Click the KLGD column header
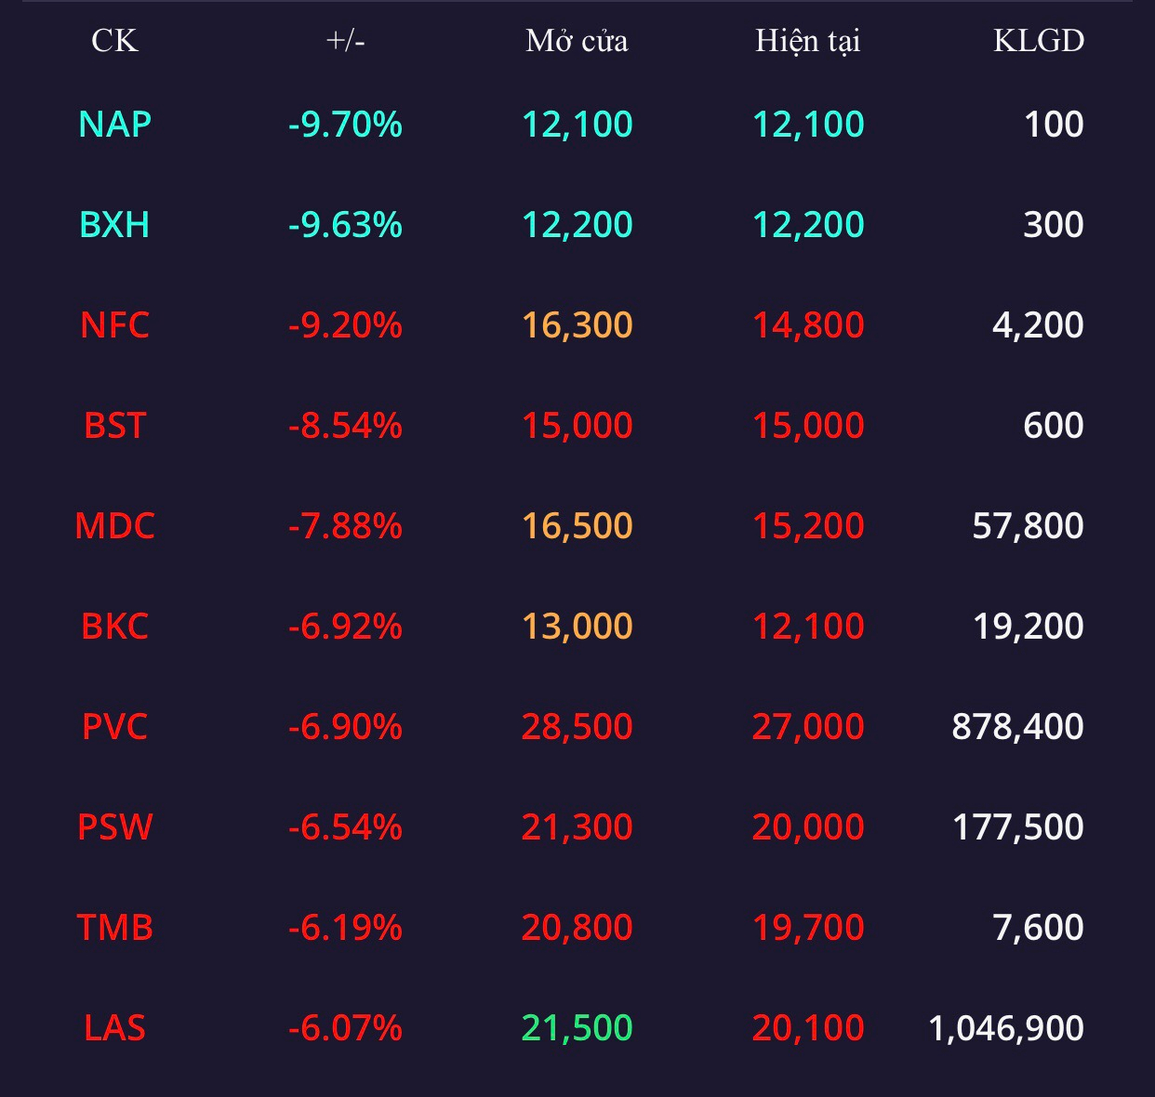 1039,41
